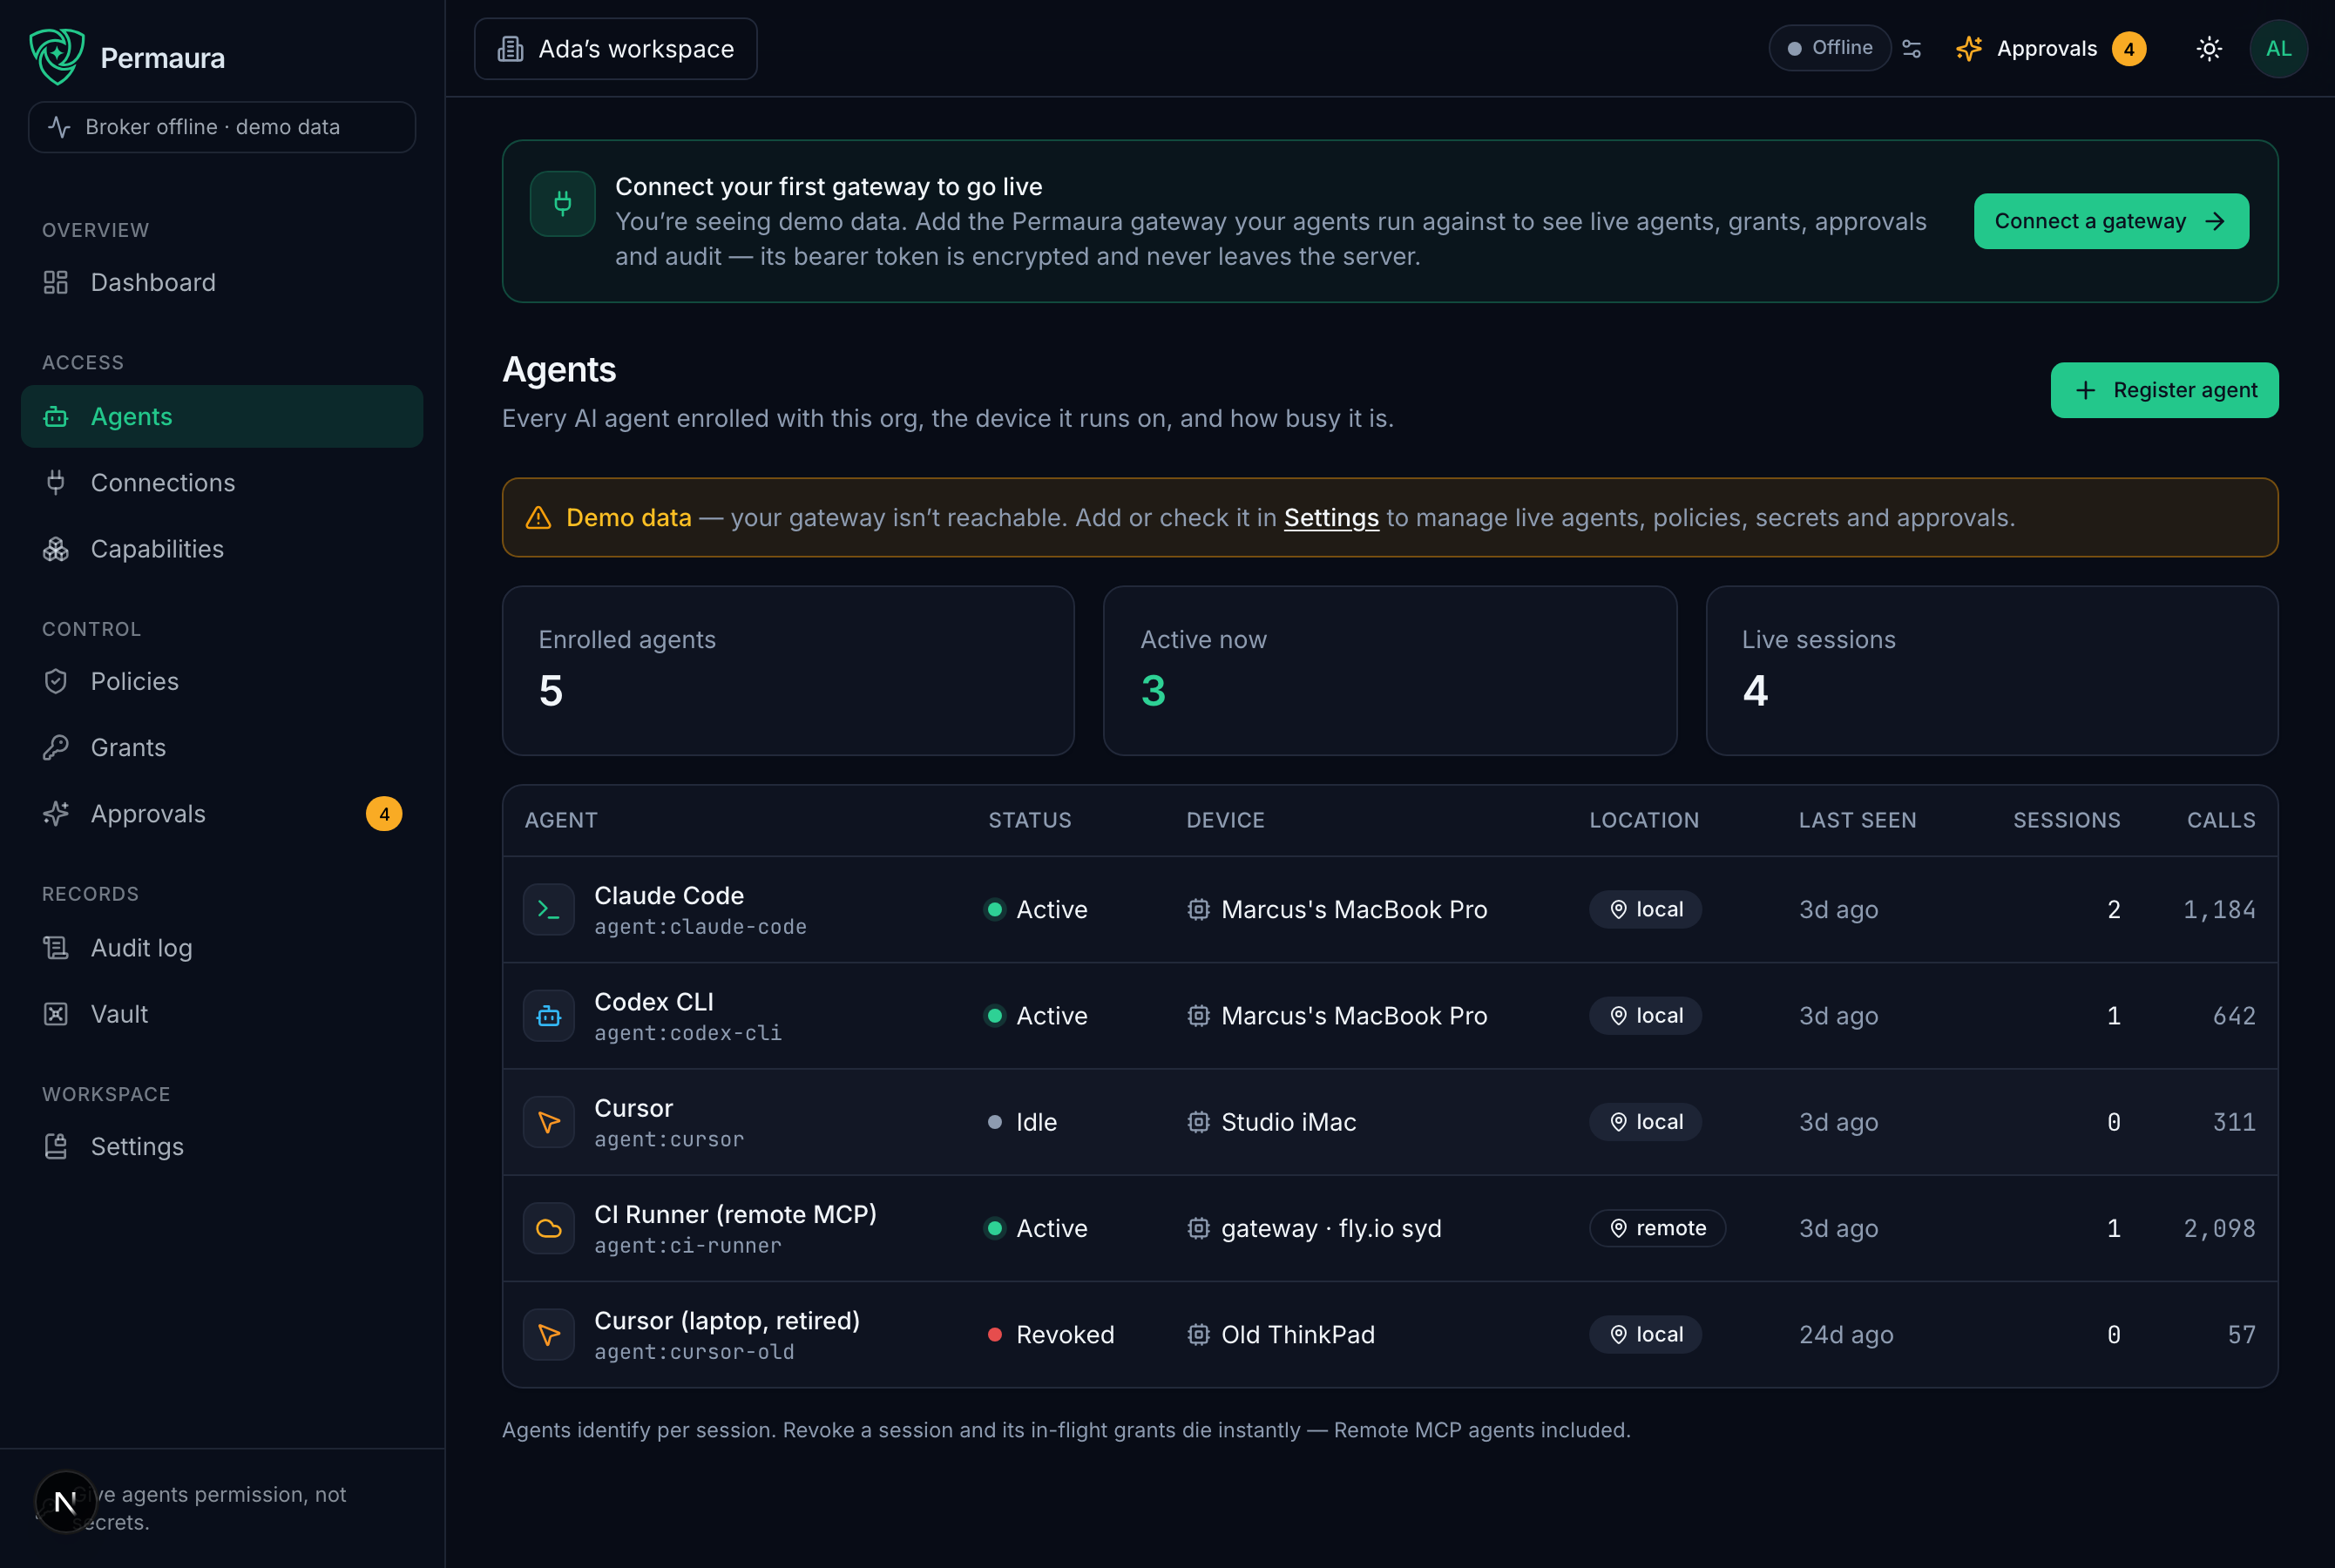
Task: Click the remote location tag for CI Runner
Action: click(1657, 1229)
